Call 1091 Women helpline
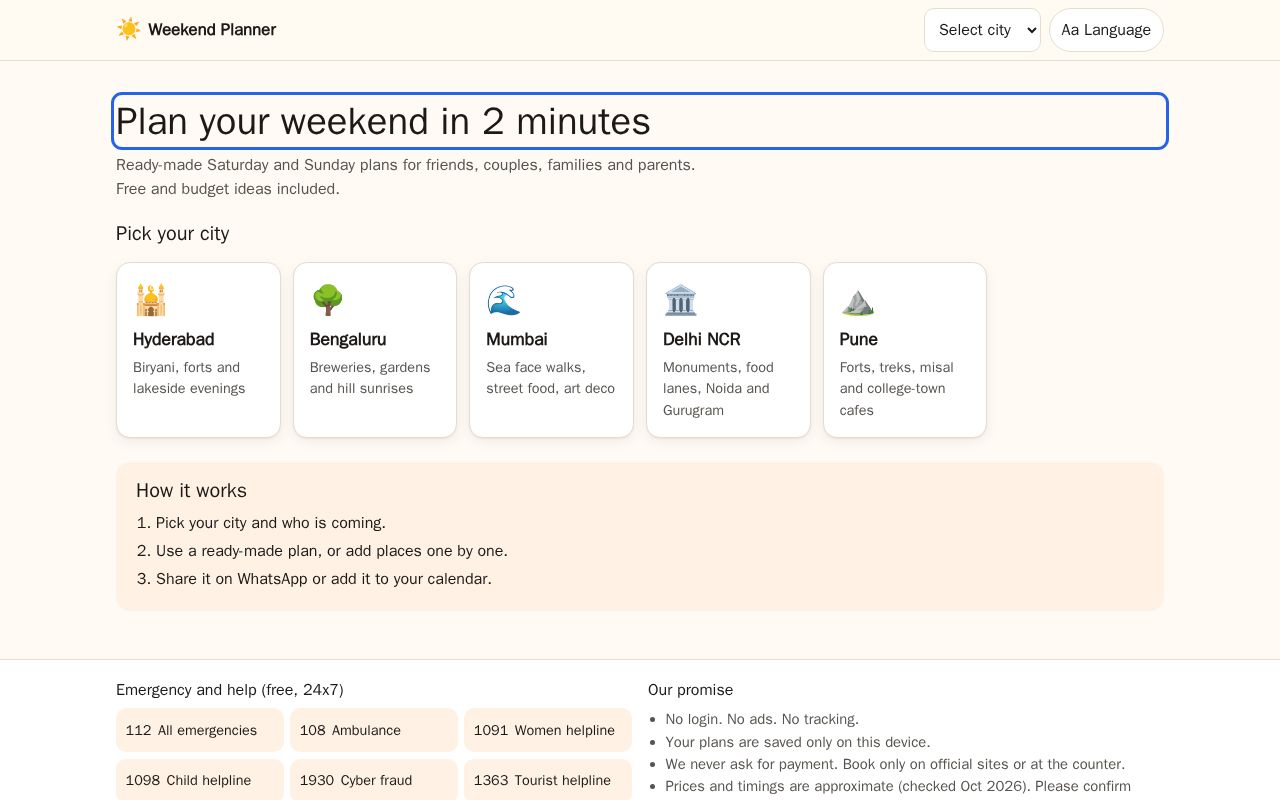 [x=548, y=730]
